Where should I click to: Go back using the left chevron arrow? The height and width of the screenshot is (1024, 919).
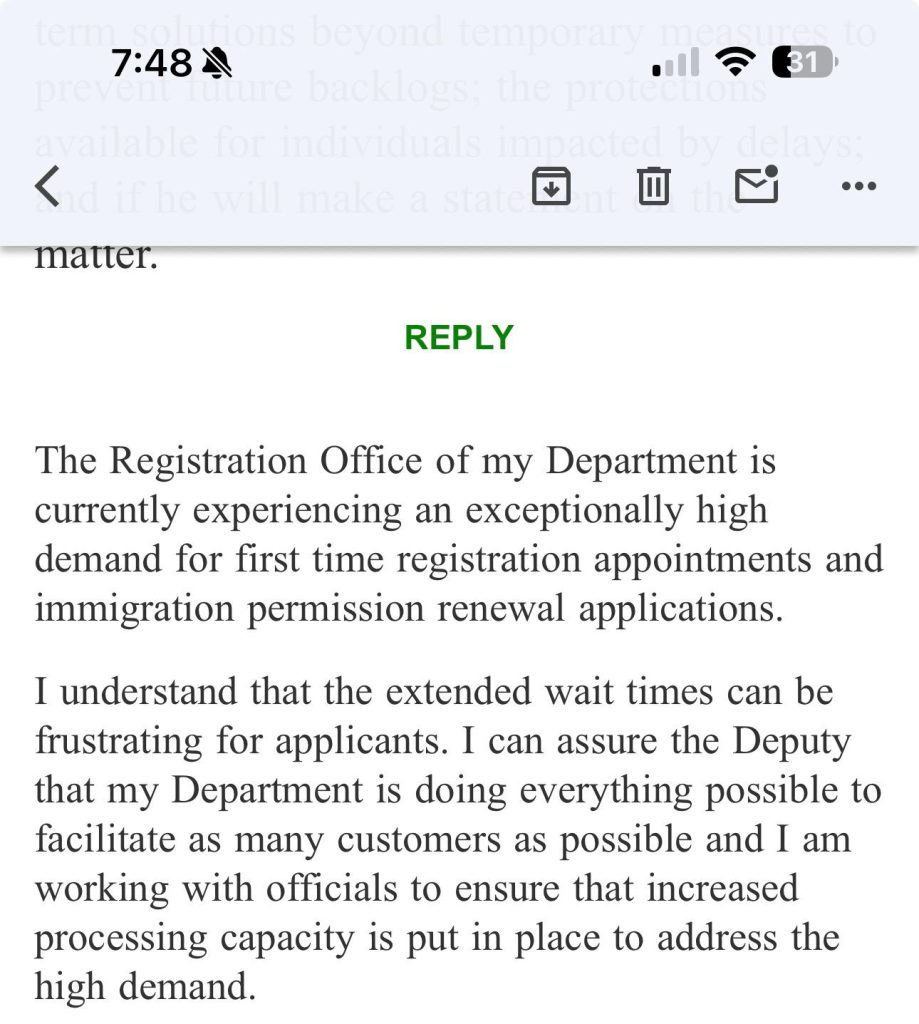(x=47, y=186)
